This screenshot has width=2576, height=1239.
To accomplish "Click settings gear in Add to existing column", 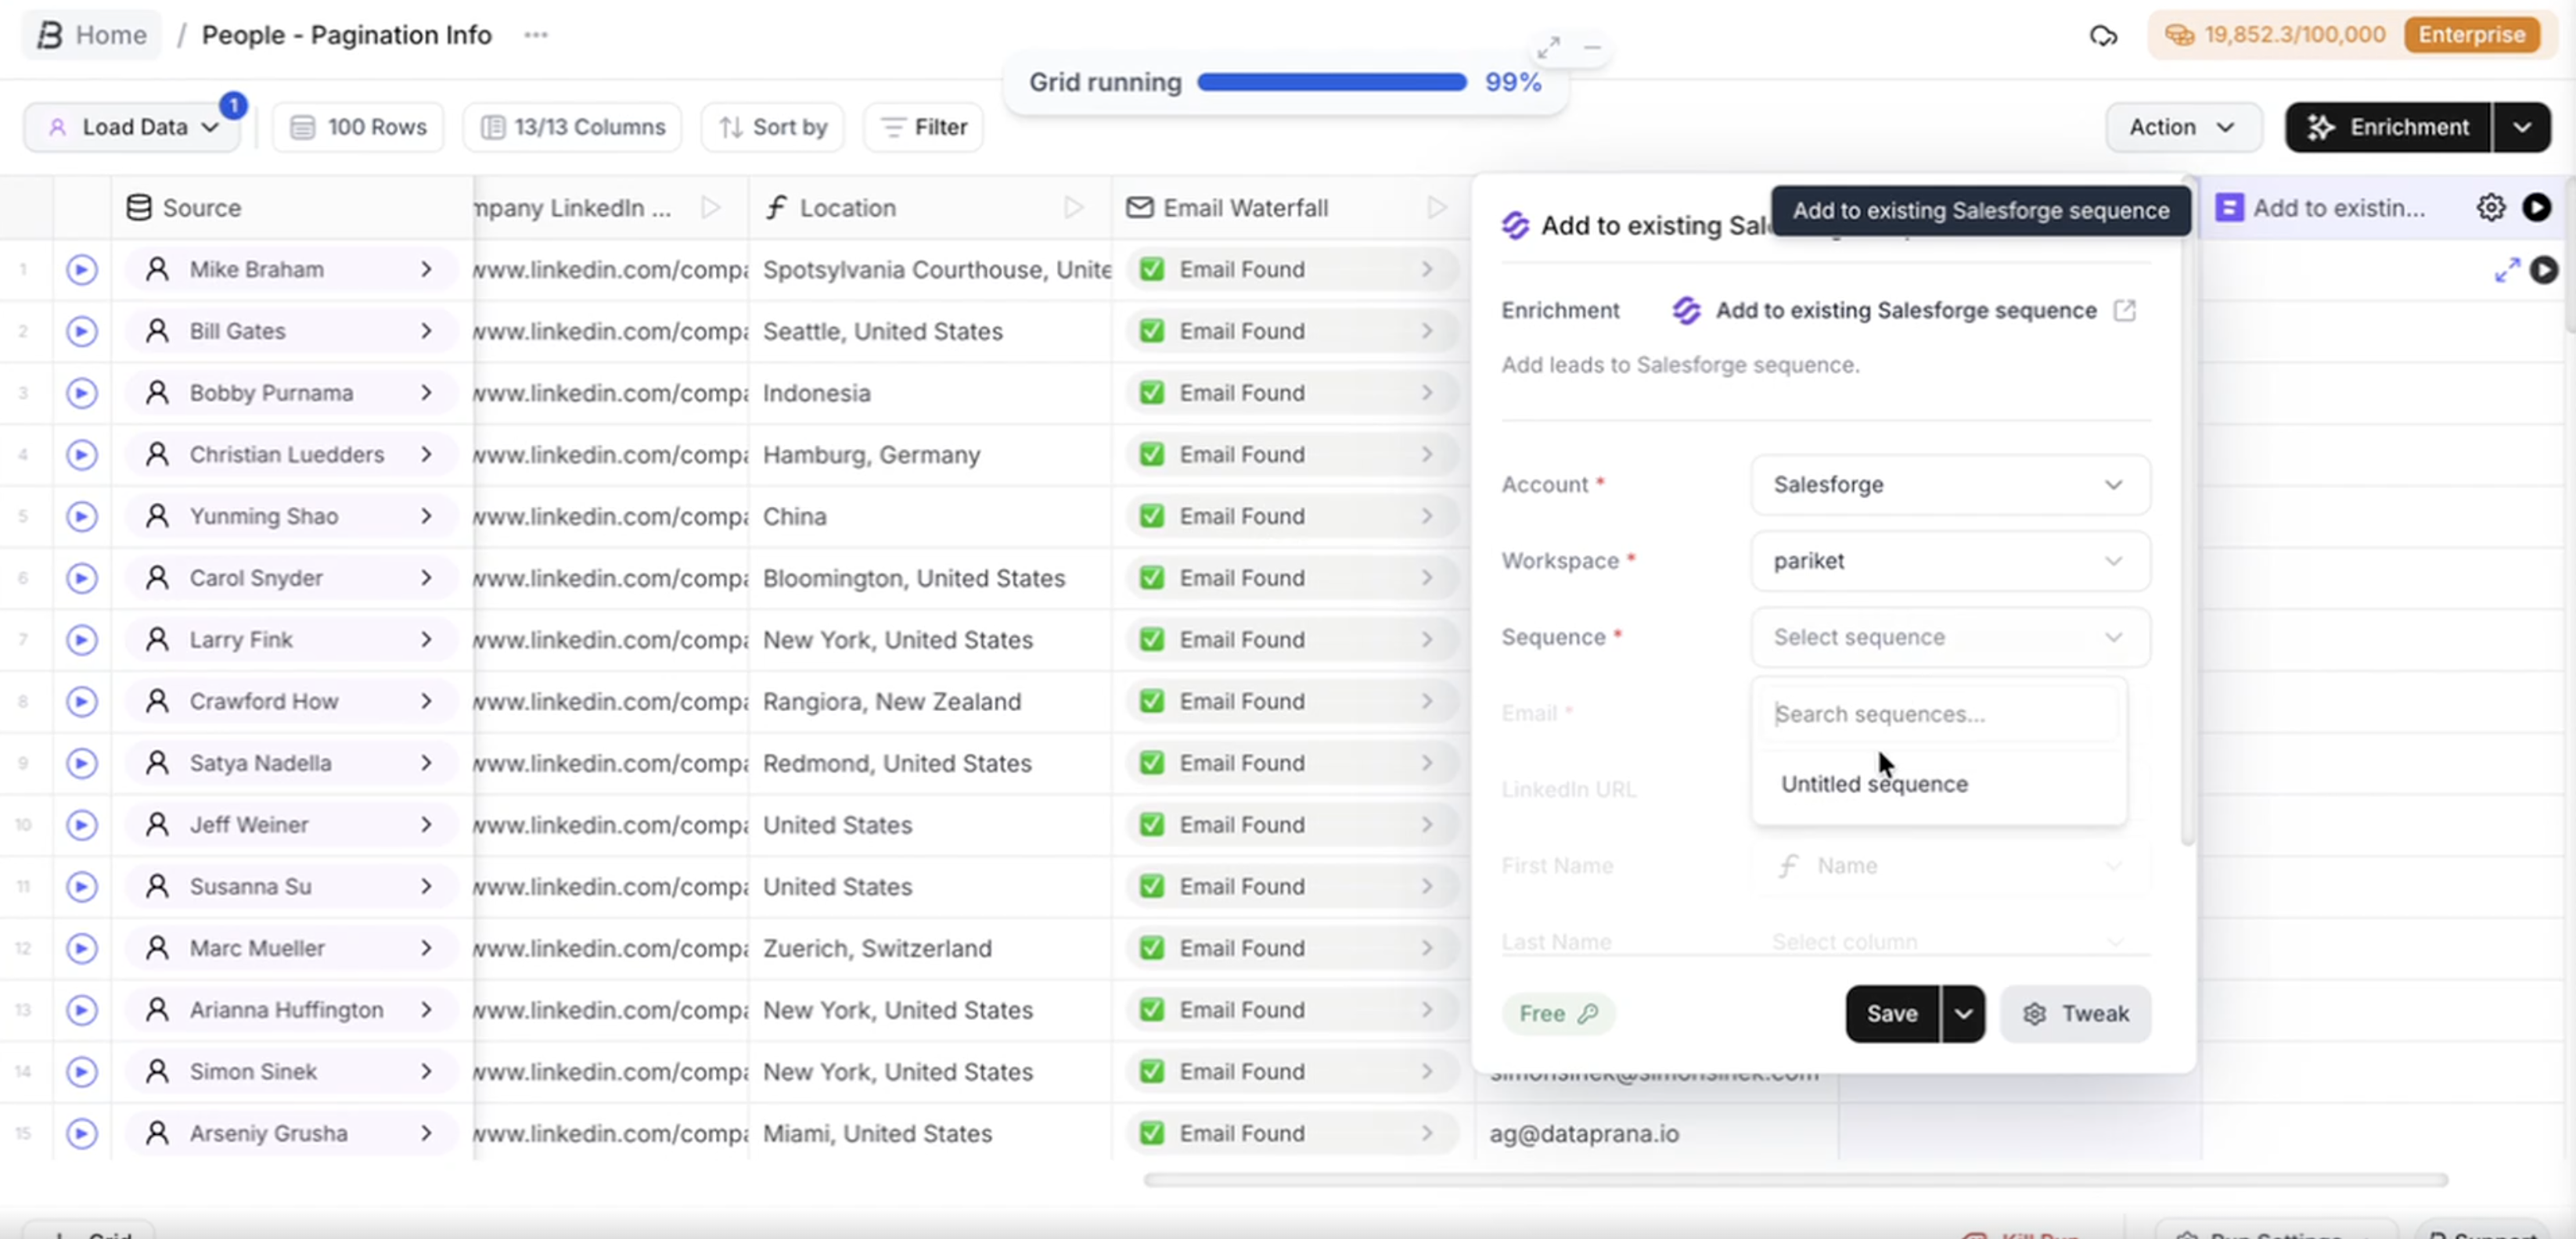I will tap(2490, 208).
